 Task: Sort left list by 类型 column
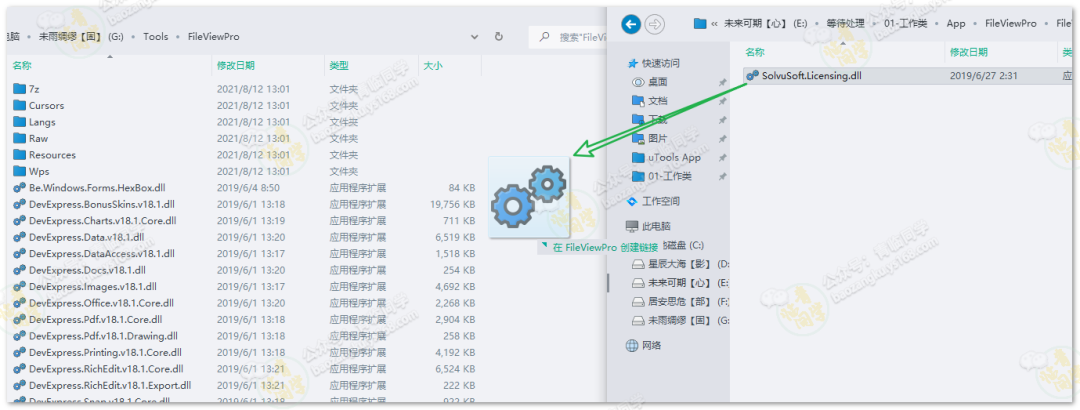coord(339,65)
